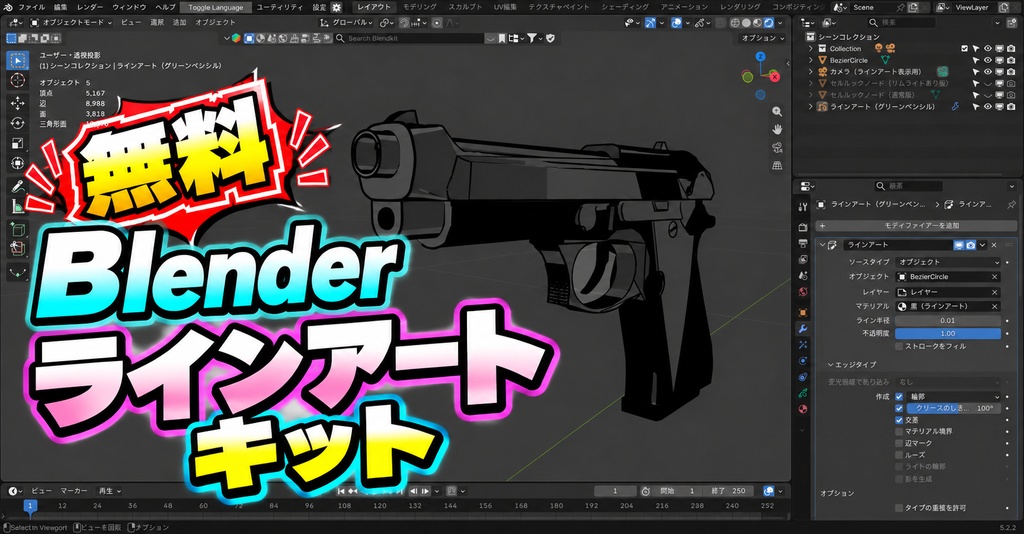Select the Transform tool

pyautogui.click(x=18, y=163)
